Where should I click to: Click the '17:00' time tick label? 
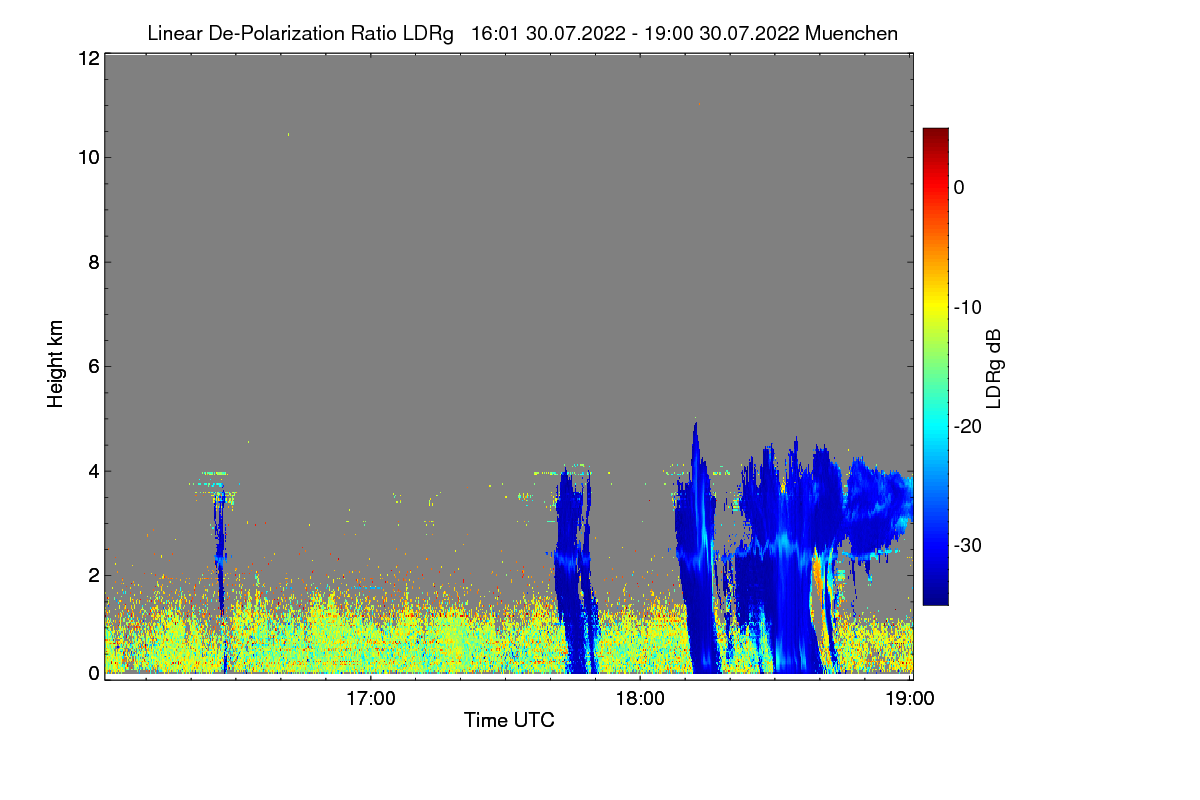coord(370,698)
